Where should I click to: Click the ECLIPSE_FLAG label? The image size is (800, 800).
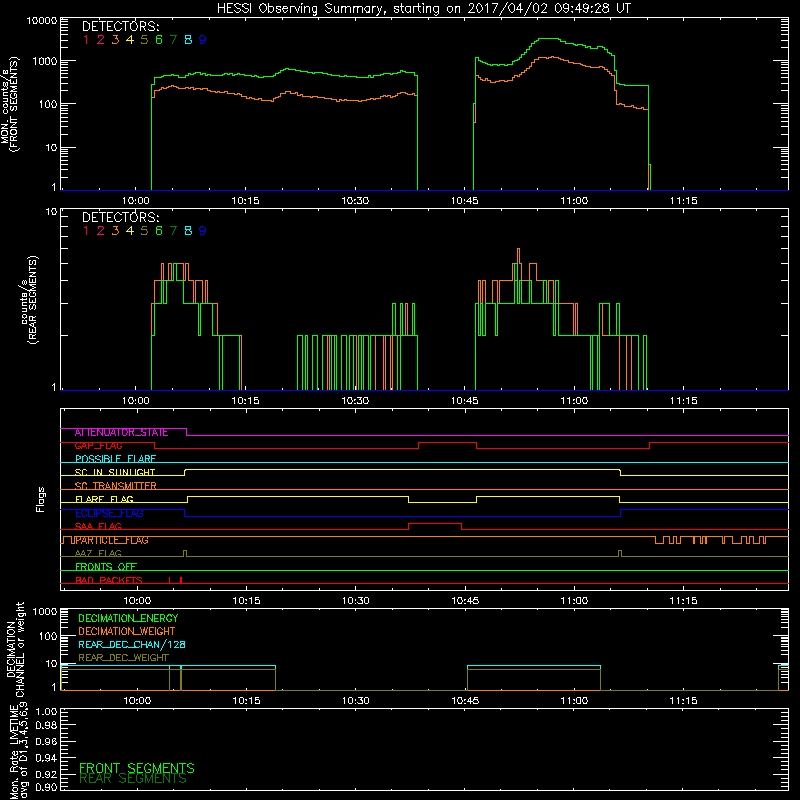tap(109, 513)
